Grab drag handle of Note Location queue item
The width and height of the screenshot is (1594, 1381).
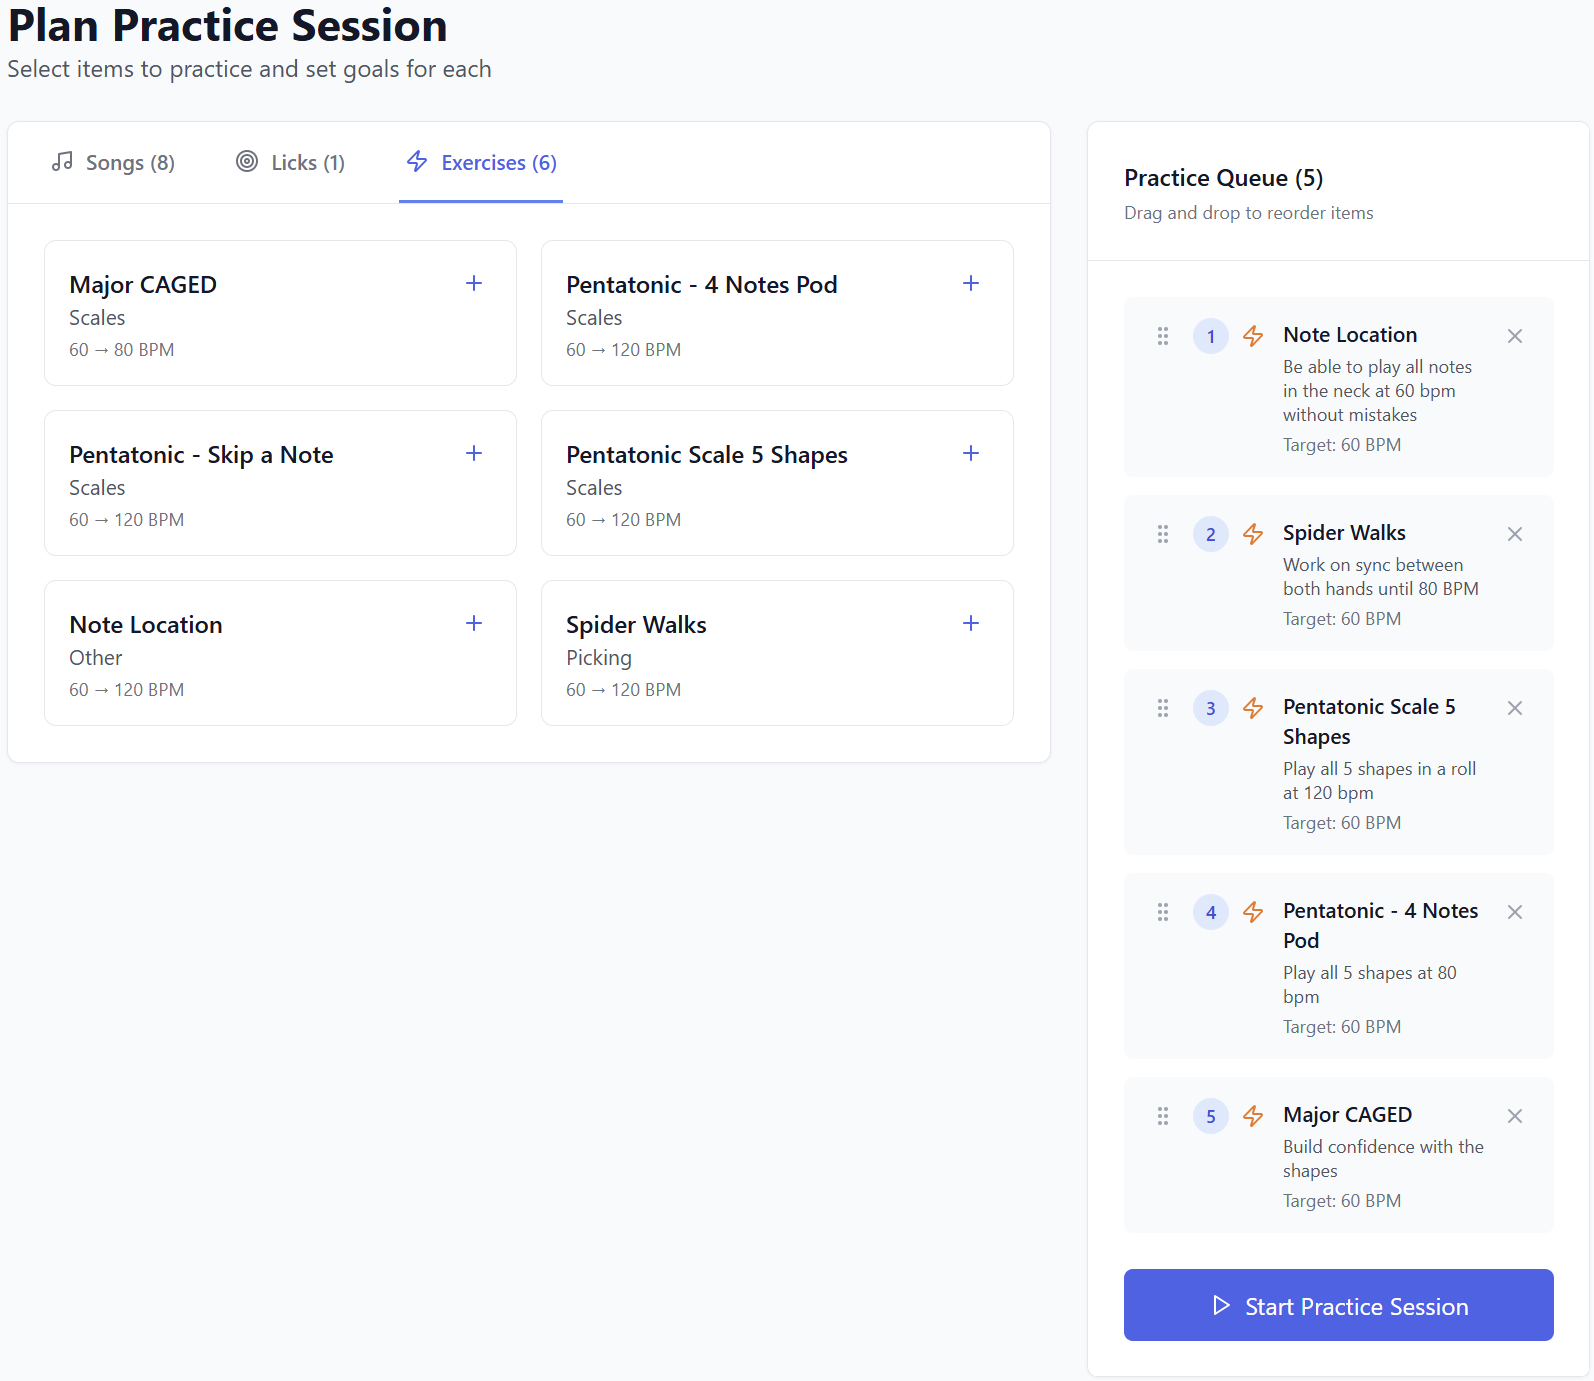(x=1163, y=336)
